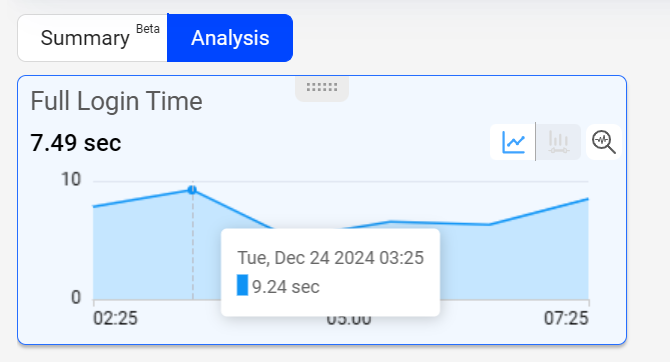Click the blue swatch in the tooltip

pyautogui.click(x=242, y=285)
